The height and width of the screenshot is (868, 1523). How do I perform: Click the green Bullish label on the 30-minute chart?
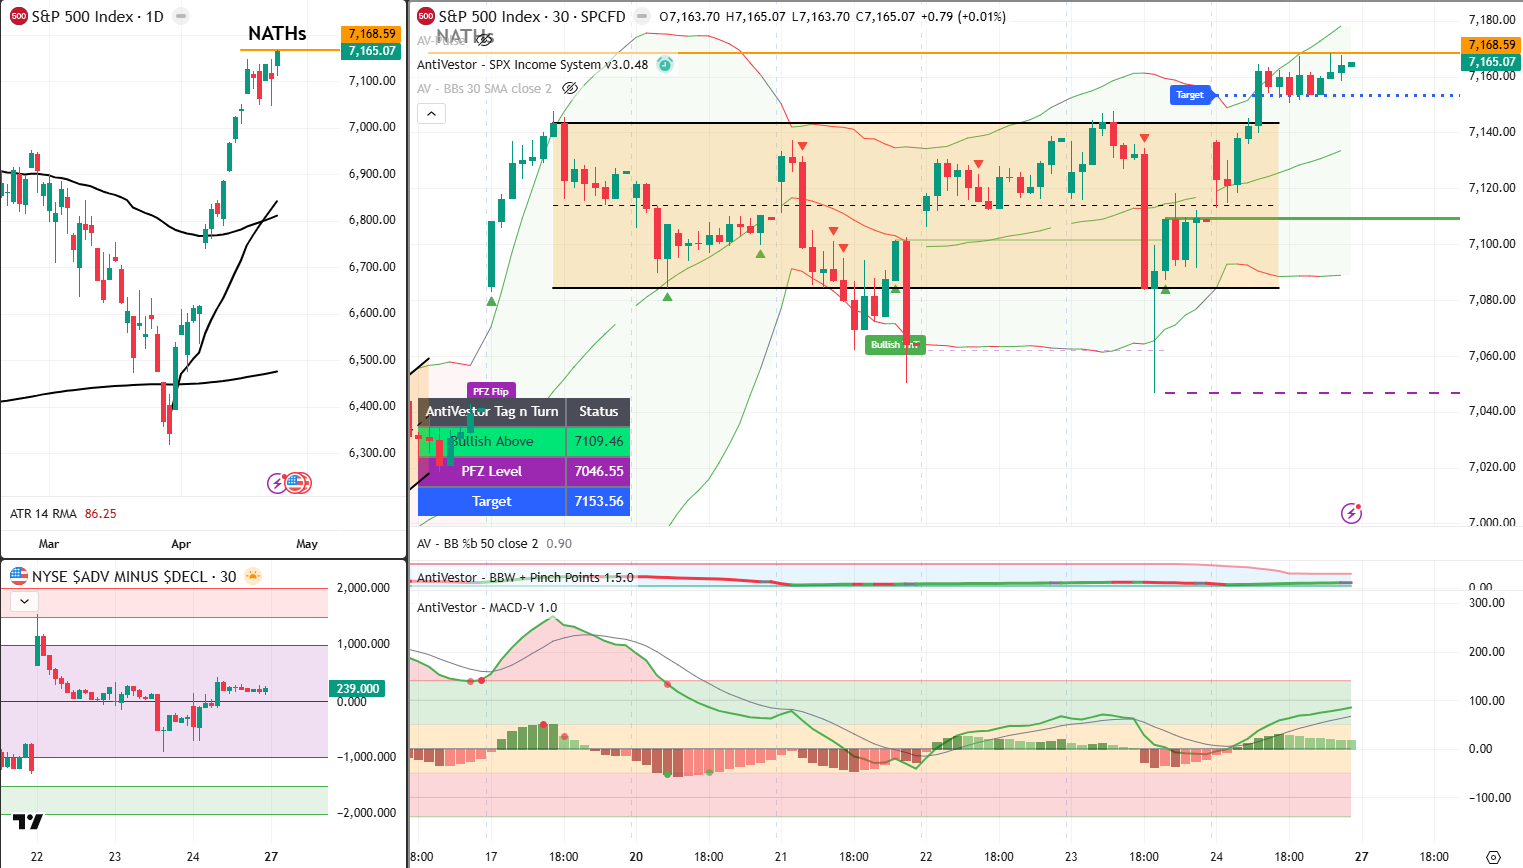pyautogui.click(x=894, y=344)
